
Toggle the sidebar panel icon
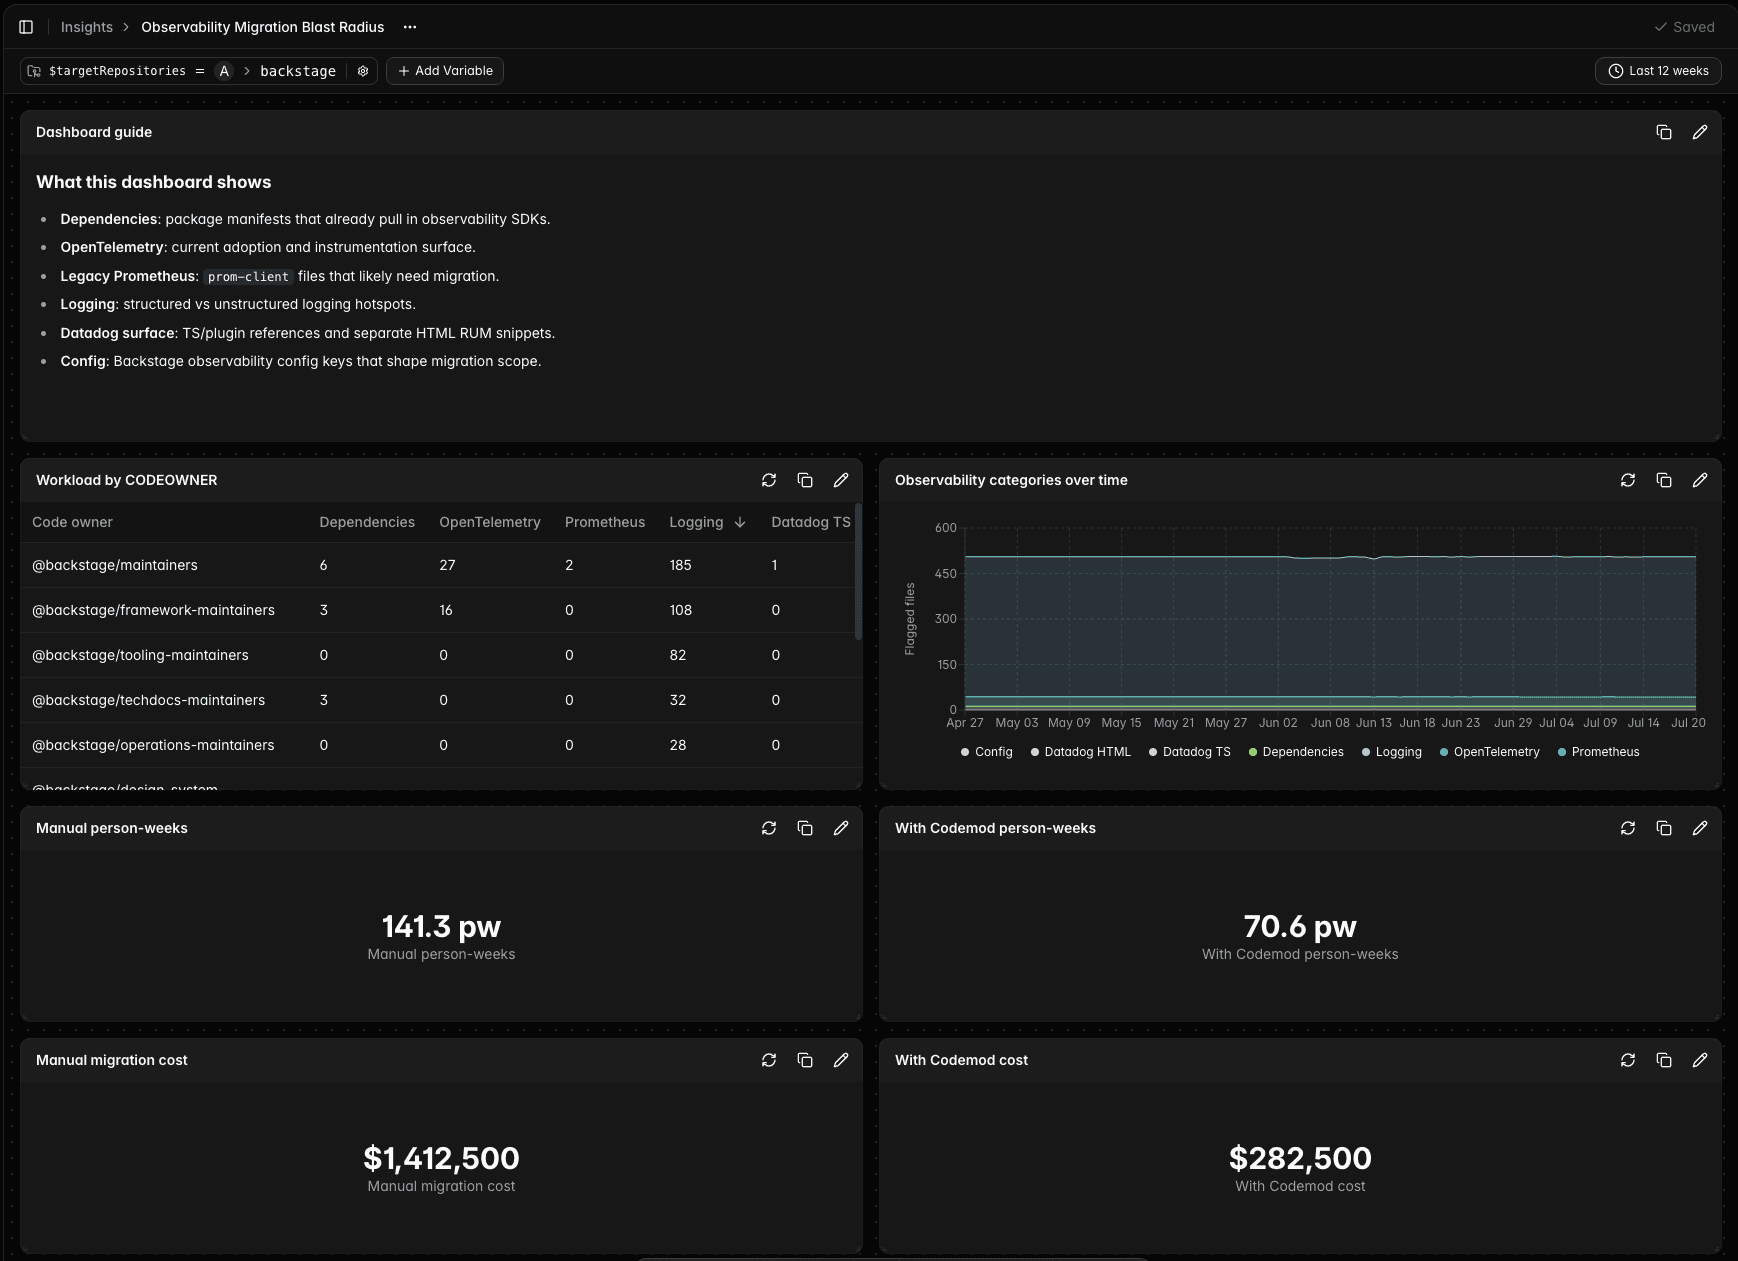pyautogui.click(x=26, y=27)
